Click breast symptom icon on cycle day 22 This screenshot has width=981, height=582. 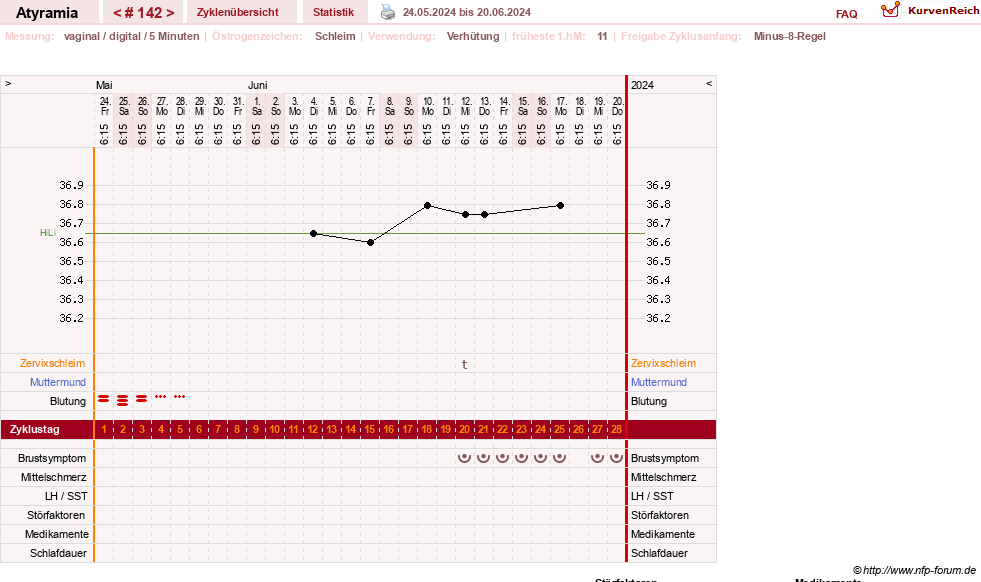click(502, 458)
